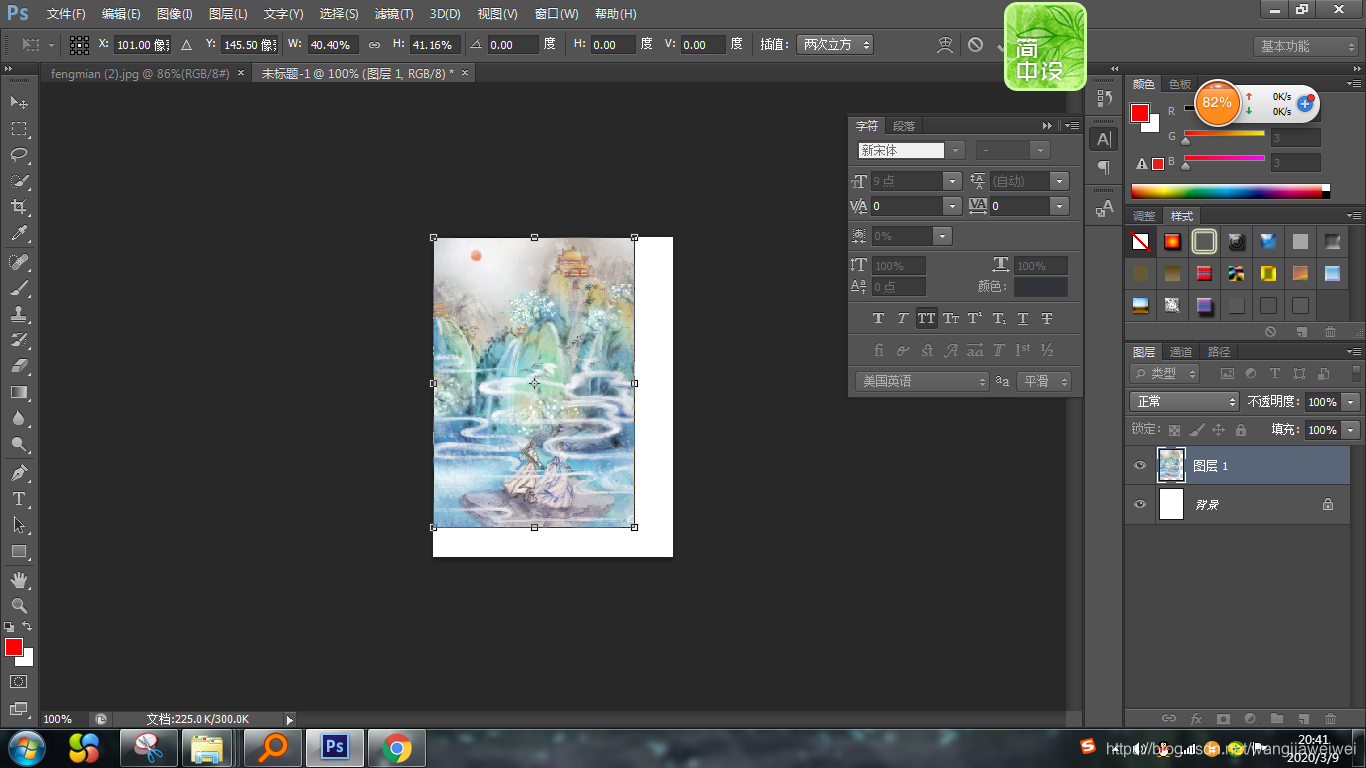
Task: Open the leading (自动) dropdown
Action: coord(1059,181)
